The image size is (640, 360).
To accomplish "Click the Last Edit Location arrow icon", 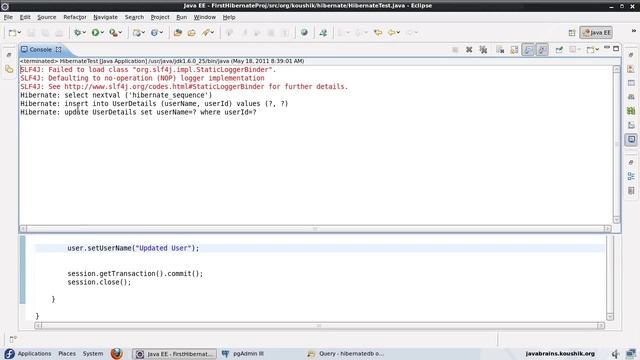I will 378,33.
